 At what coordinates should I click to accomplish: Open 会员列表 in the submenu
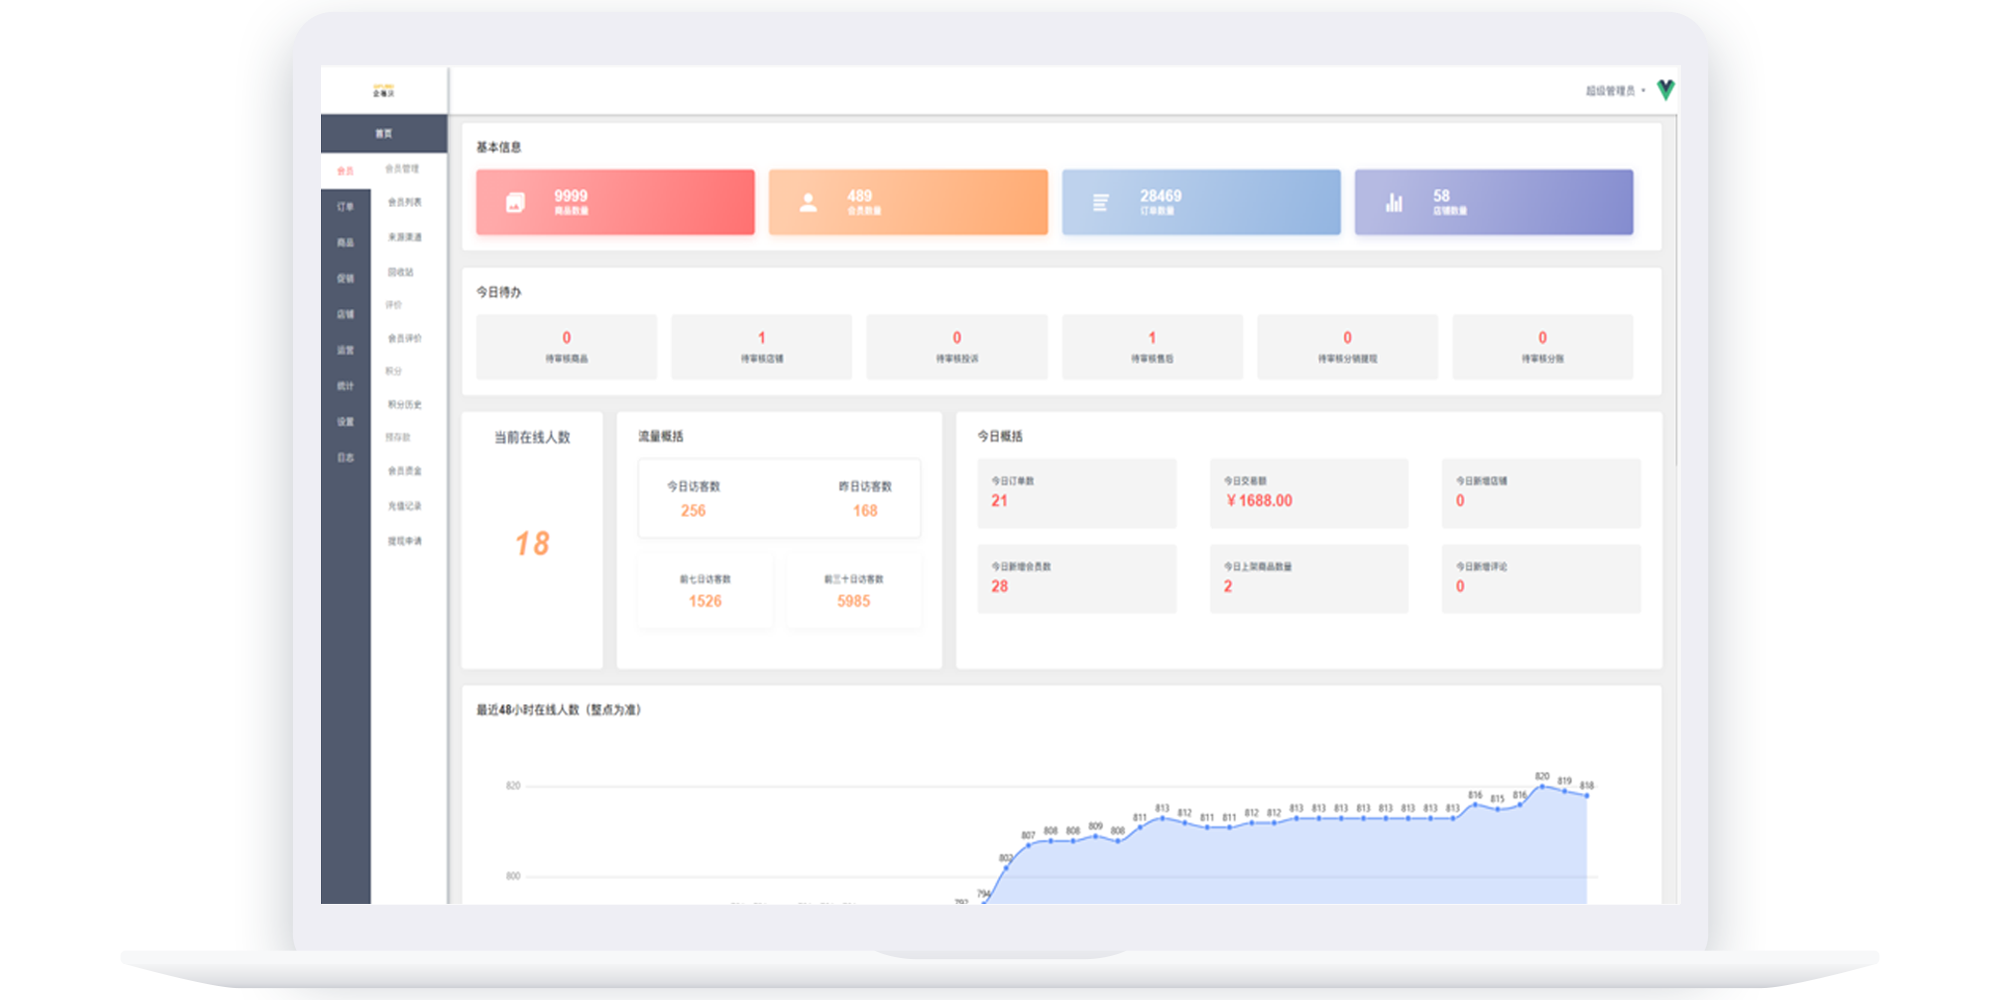[404, 202]
